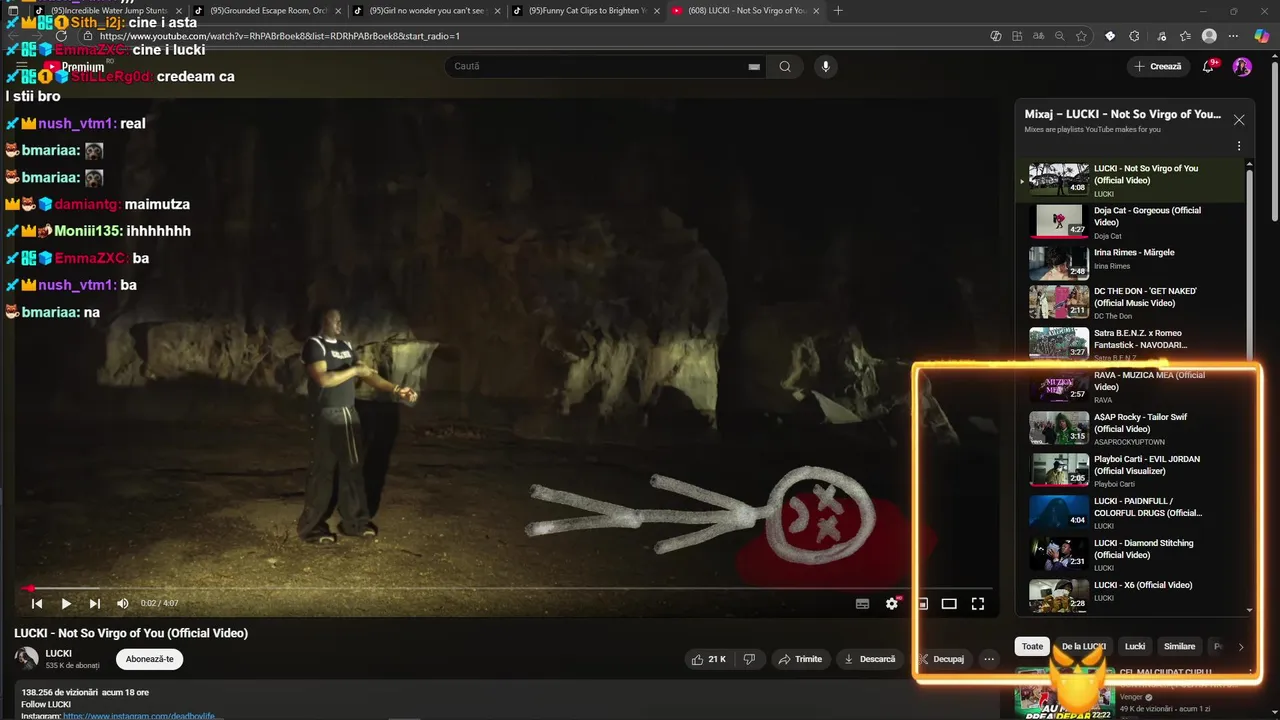
Task: Skip to the previous video
Action: (x=37, y=603)
